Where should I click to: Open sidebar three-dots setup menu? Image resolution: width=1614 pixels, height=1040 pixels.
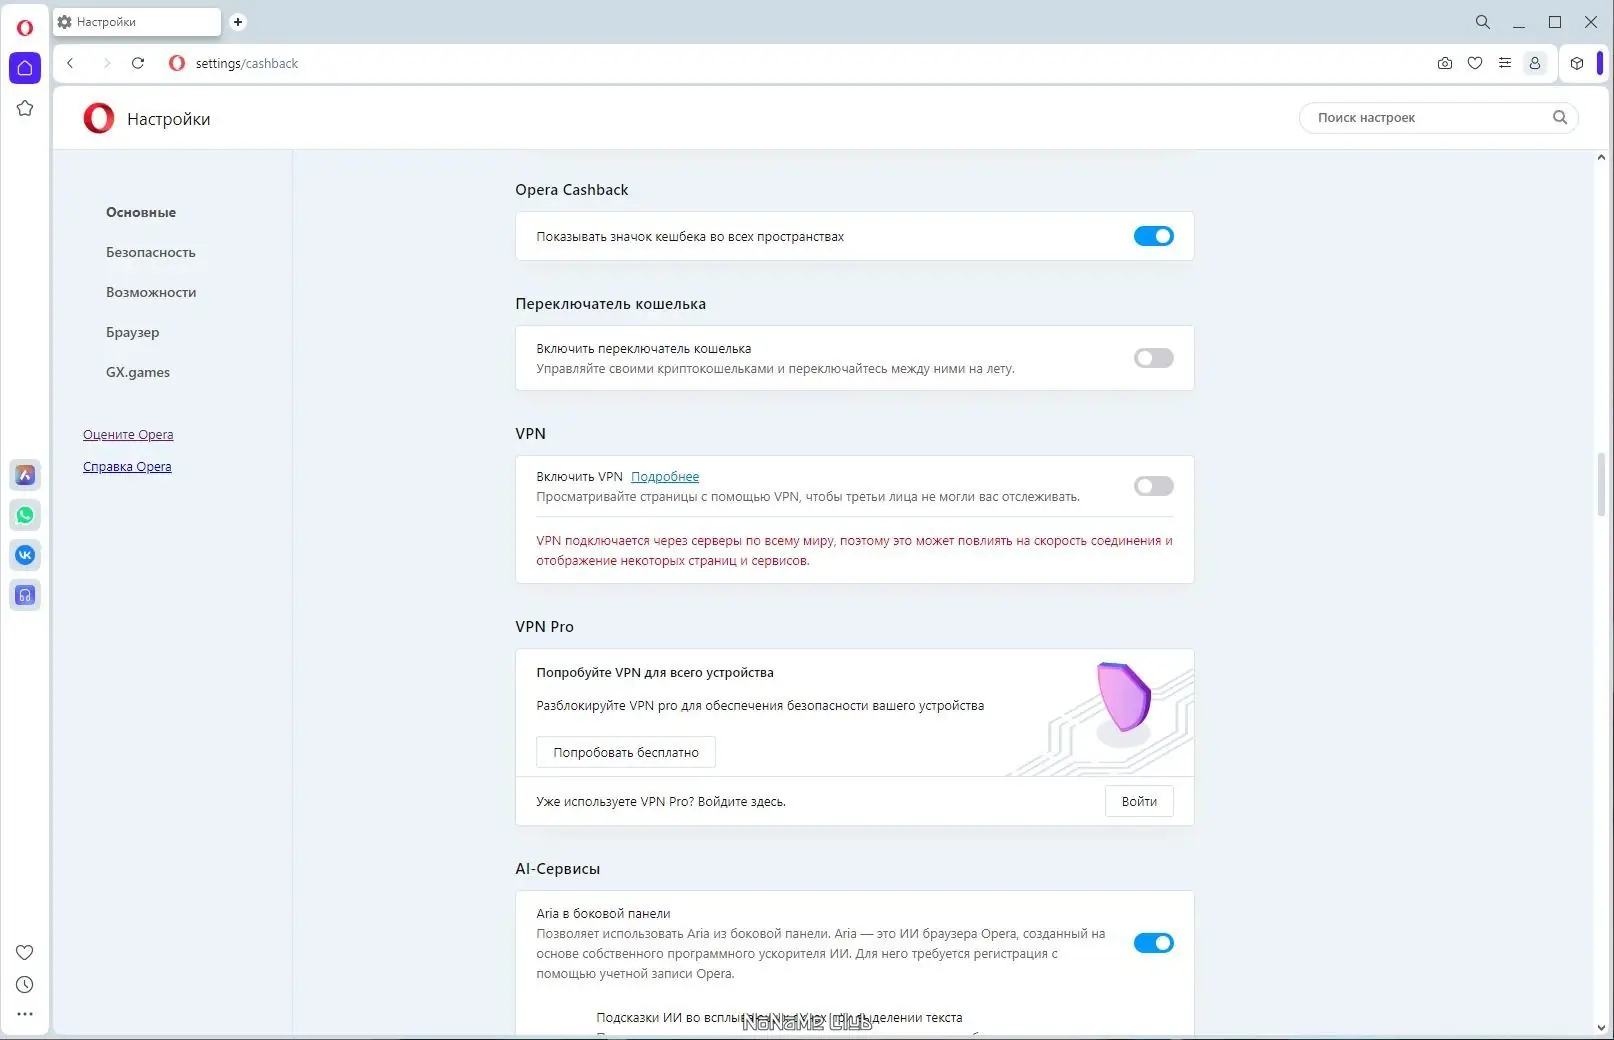click(x=25, y=1014)
